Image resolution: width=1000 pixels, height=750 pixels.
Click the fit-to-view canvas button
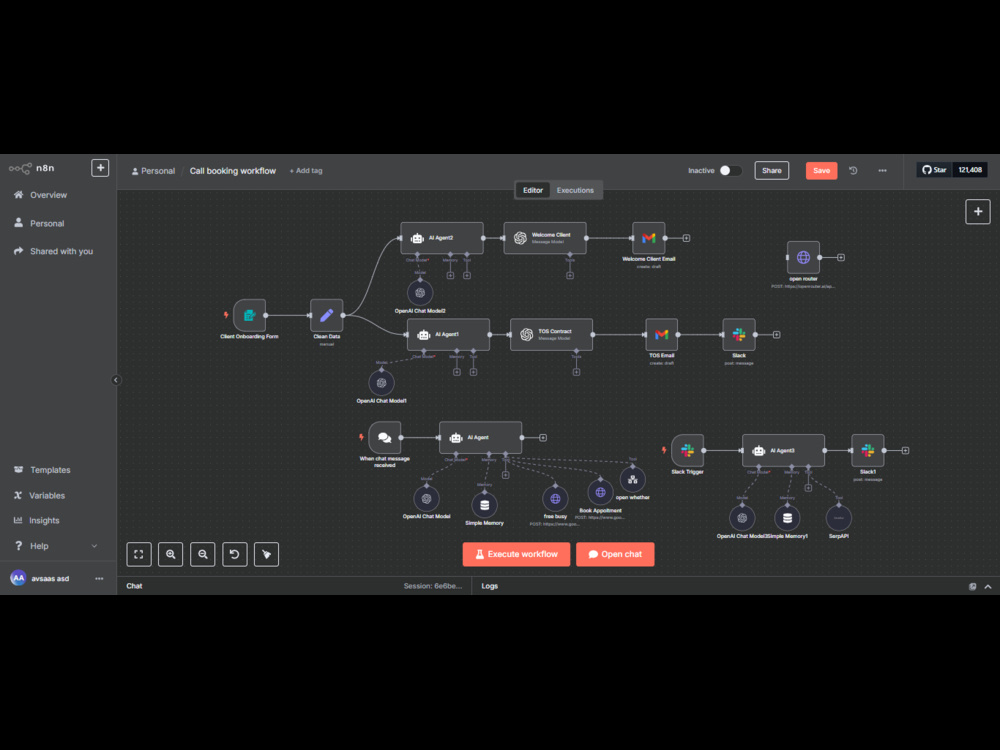point(139,554)
